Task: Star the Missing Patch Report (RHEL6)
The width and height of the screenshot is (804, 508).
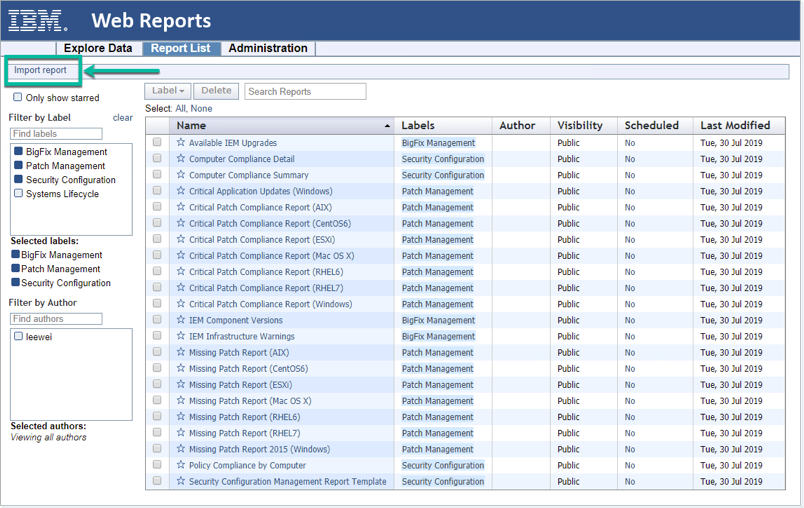Action: (180, 417)
